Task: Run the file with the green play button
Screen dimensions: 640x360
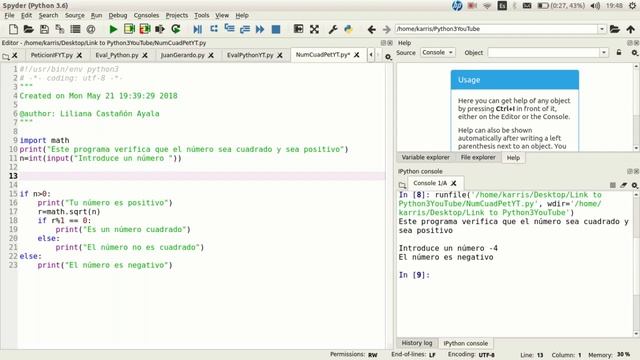Action: [113, 29]
